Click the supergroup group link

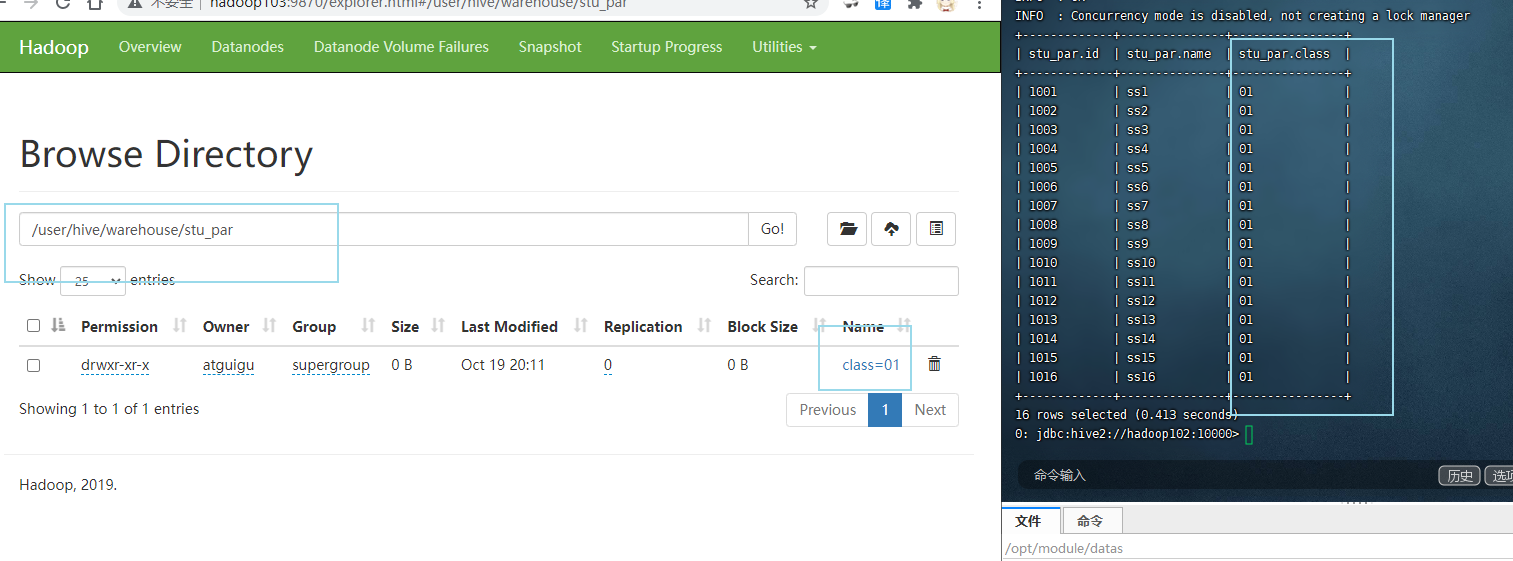coord(331,365)
